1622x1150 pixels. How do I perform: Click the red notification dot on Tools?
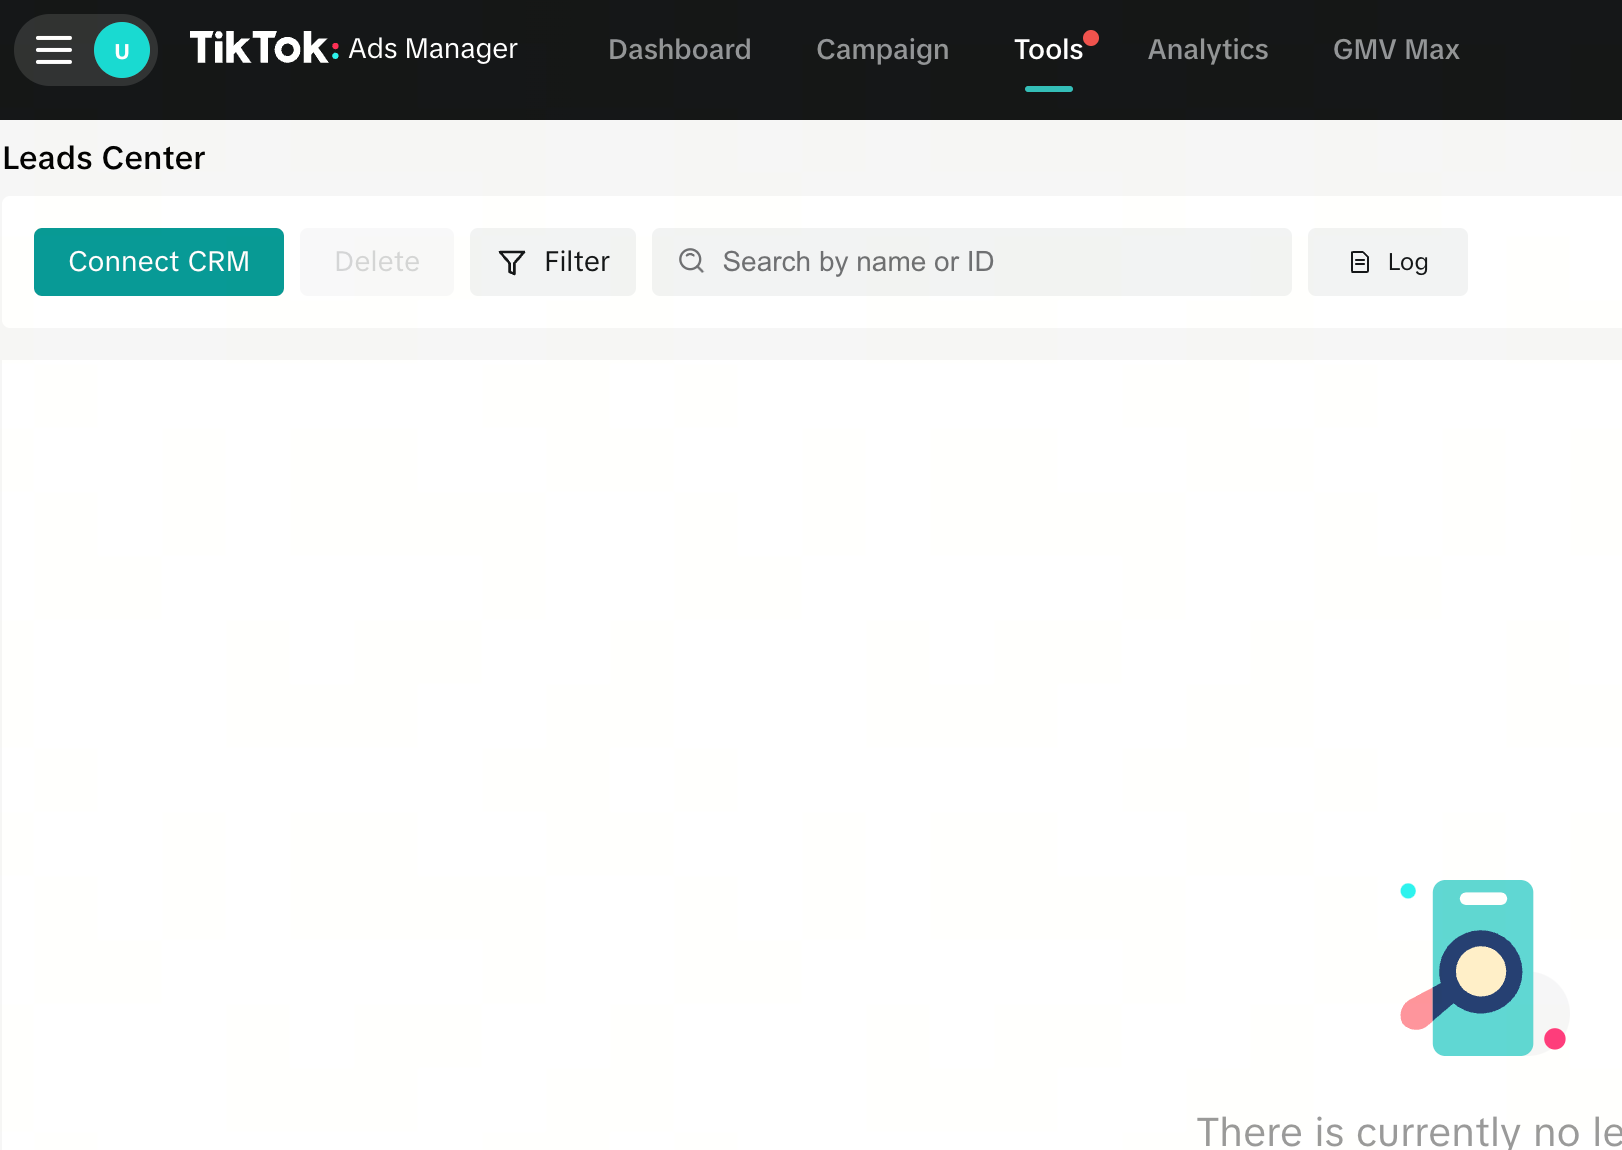click(1091, 38)
